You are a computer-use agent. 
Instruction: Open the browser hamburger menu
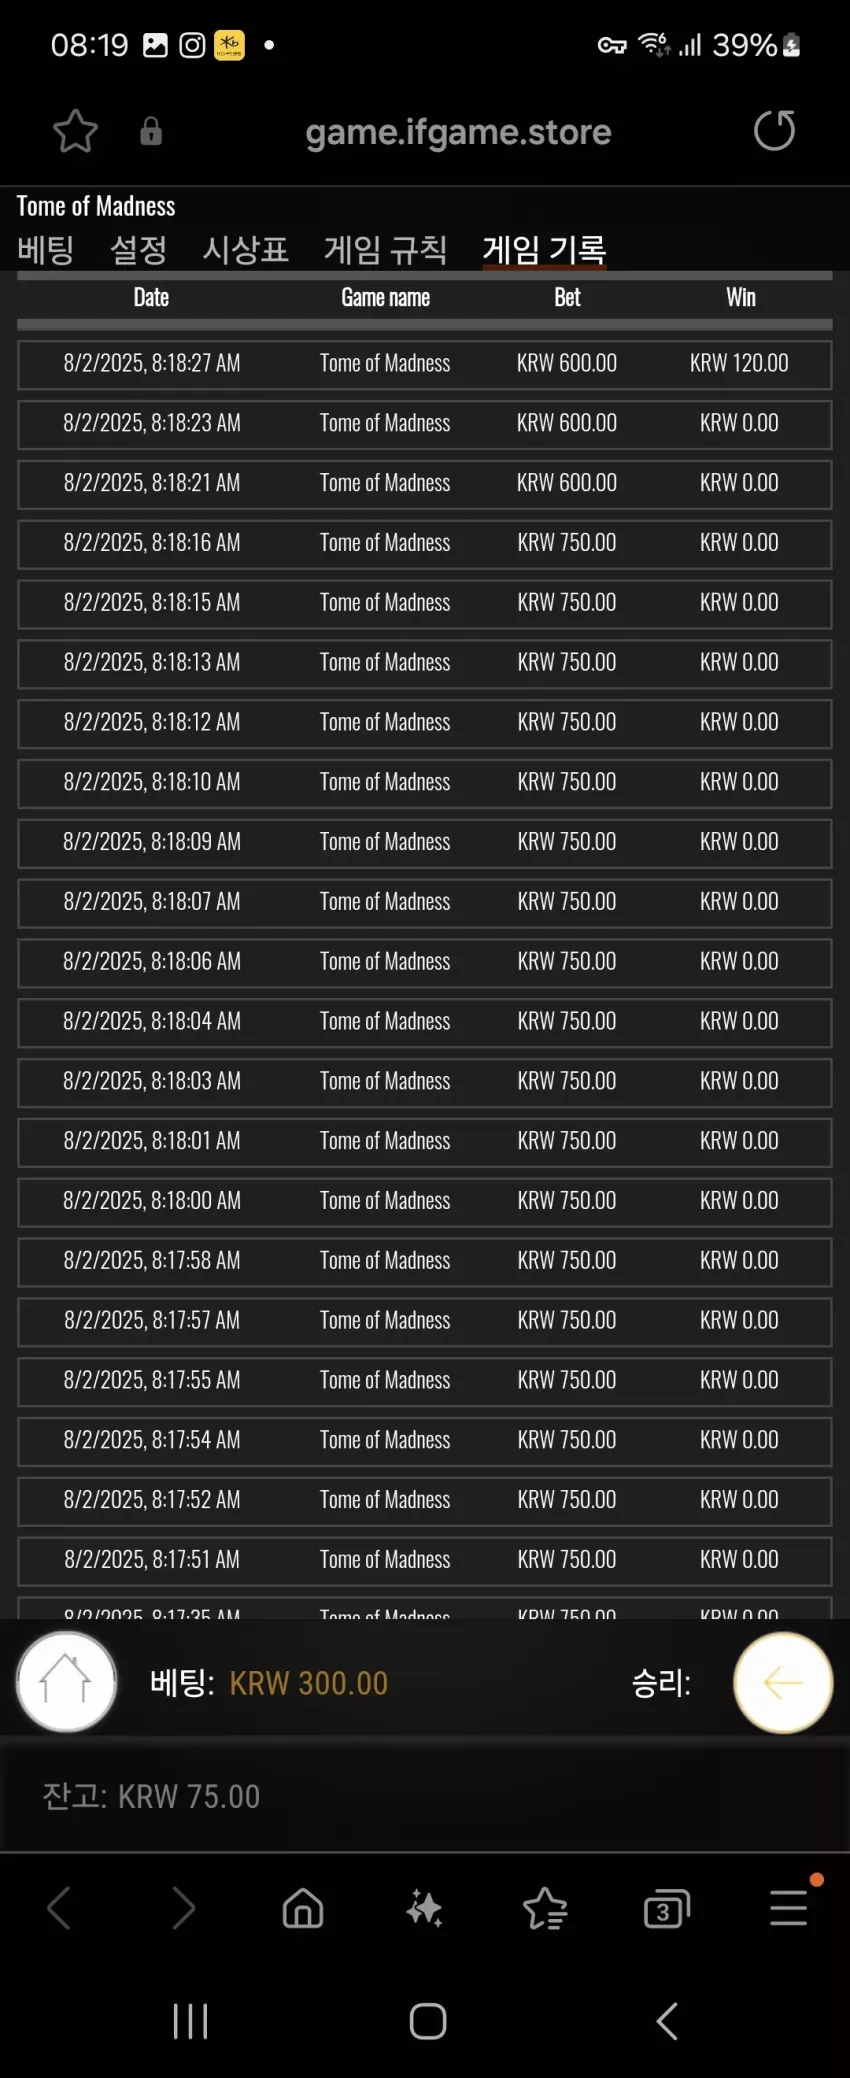click(789, 1906)
